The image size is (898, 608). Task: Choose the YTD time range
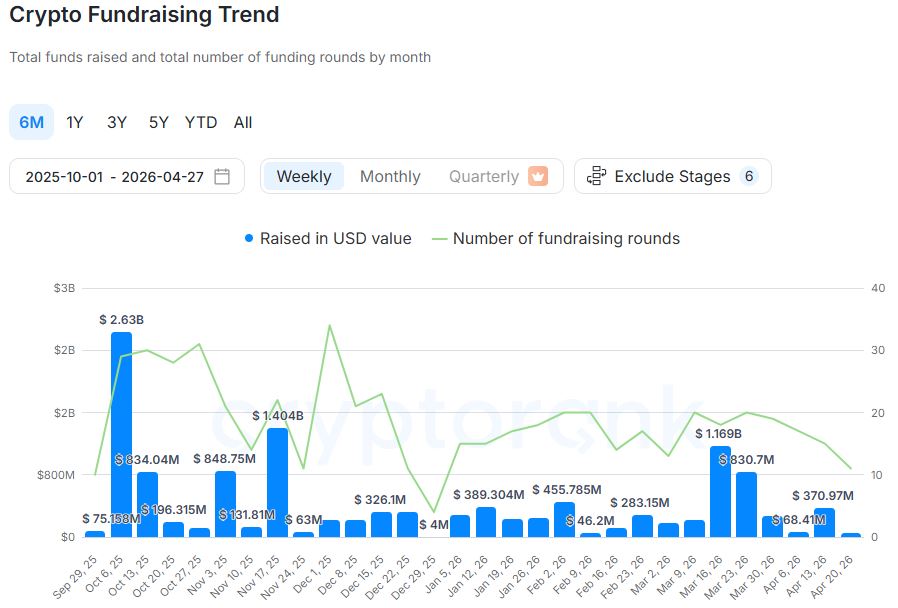tap(201, 122)
